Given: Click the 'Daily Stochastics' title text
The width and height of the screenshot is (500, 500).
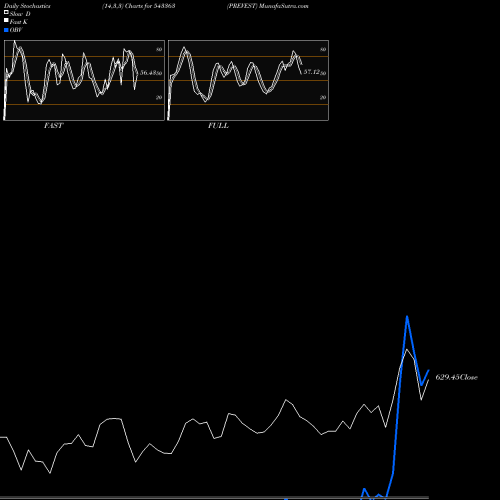Looking at the screenshot, I should [x=27, y=6].
